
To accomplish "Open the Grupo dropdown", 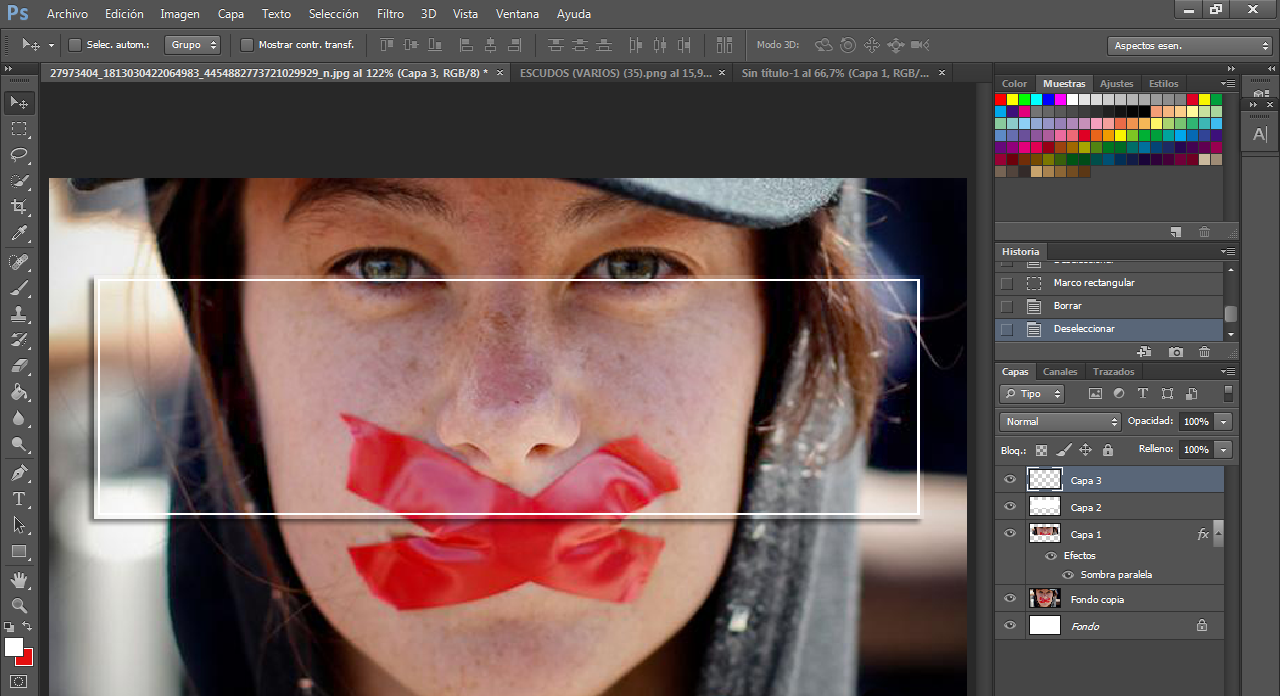I will 193,45.
